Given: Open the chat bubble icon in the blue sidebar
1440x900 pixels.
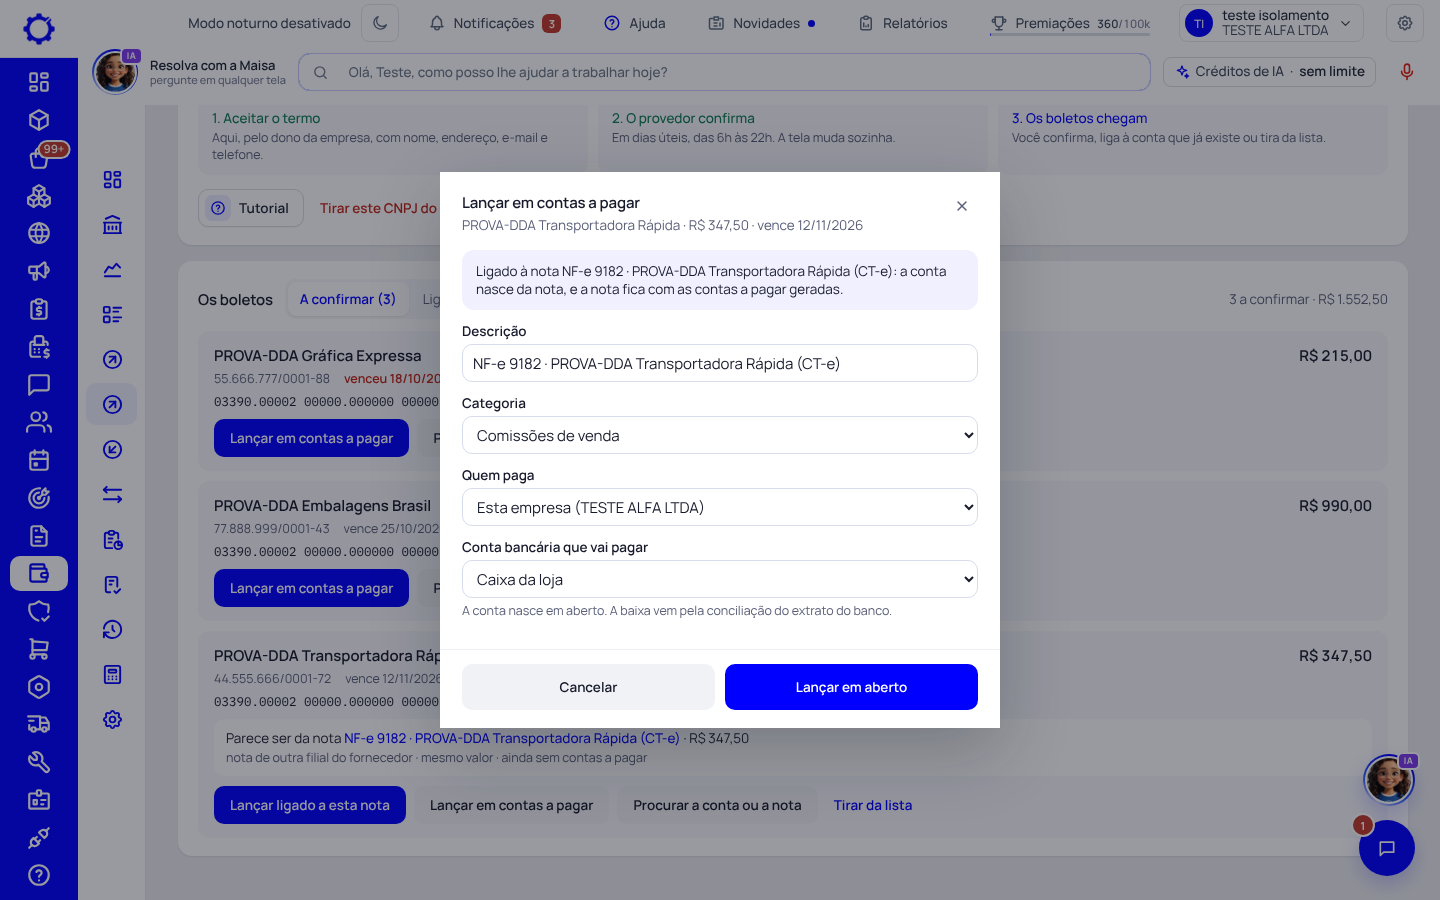Looking at the screenshot, I should tap(39, 385).
